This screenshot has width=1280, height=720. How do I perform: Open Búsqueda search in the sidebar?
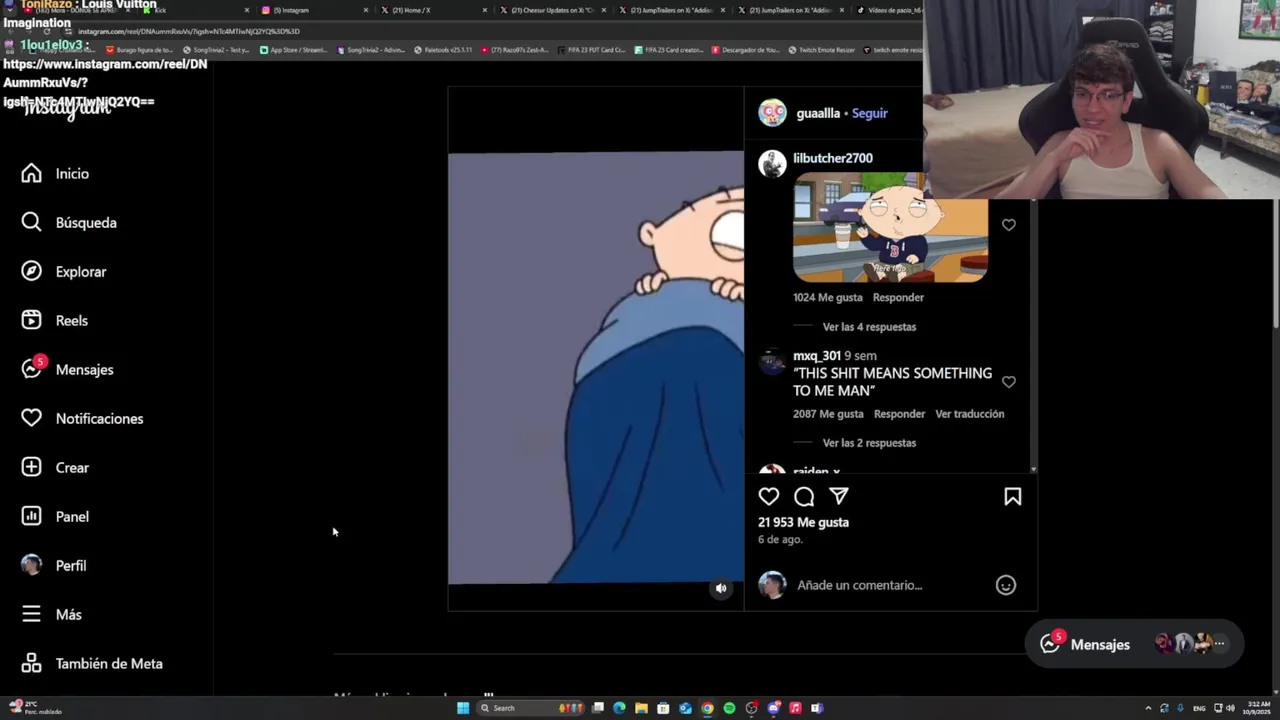click(x=68, y=223)
